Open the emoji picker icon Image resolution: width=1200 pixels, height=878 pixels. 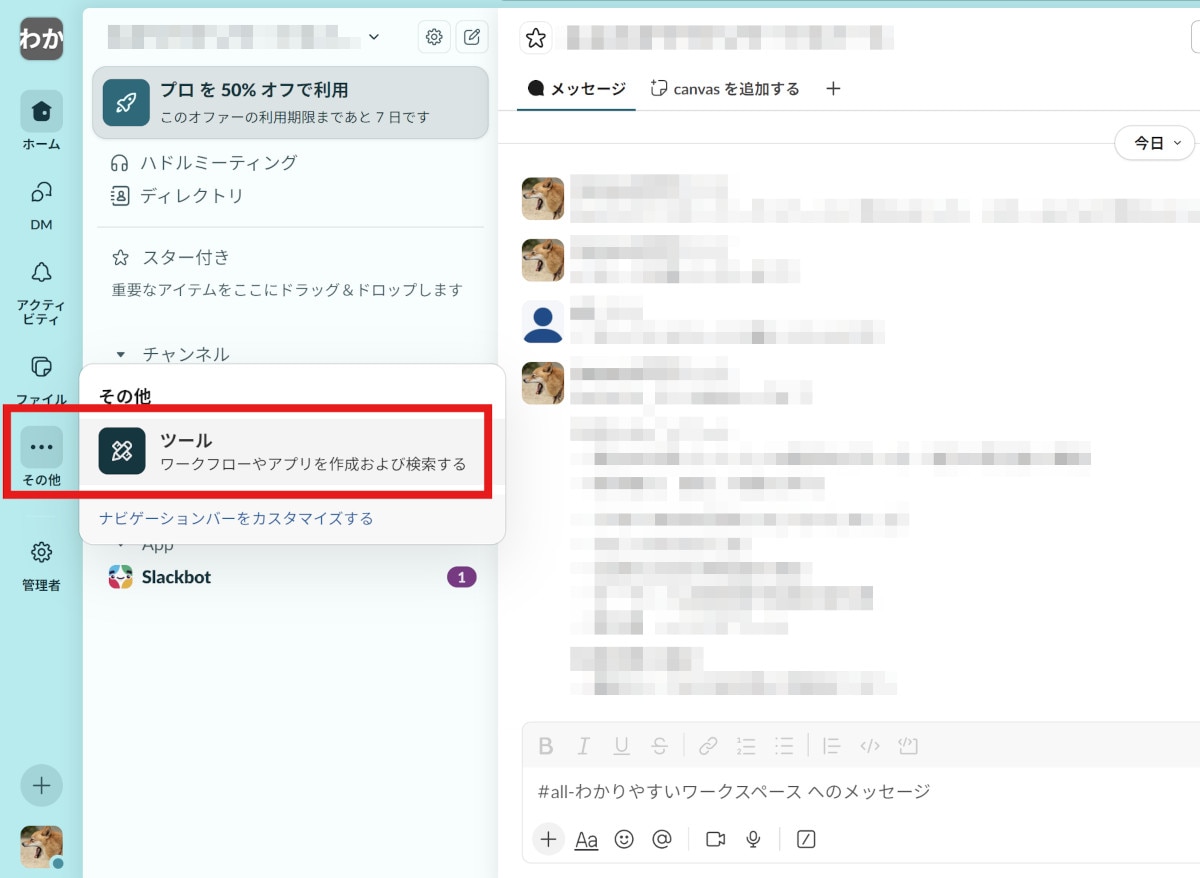[624, 839]
